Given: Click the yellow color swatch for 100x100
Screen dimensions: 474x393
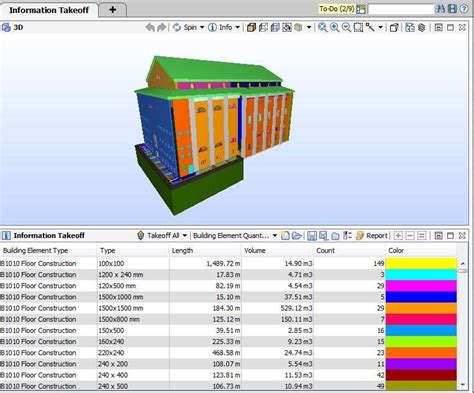Looking at the screenshot, I should pos(421,263).
